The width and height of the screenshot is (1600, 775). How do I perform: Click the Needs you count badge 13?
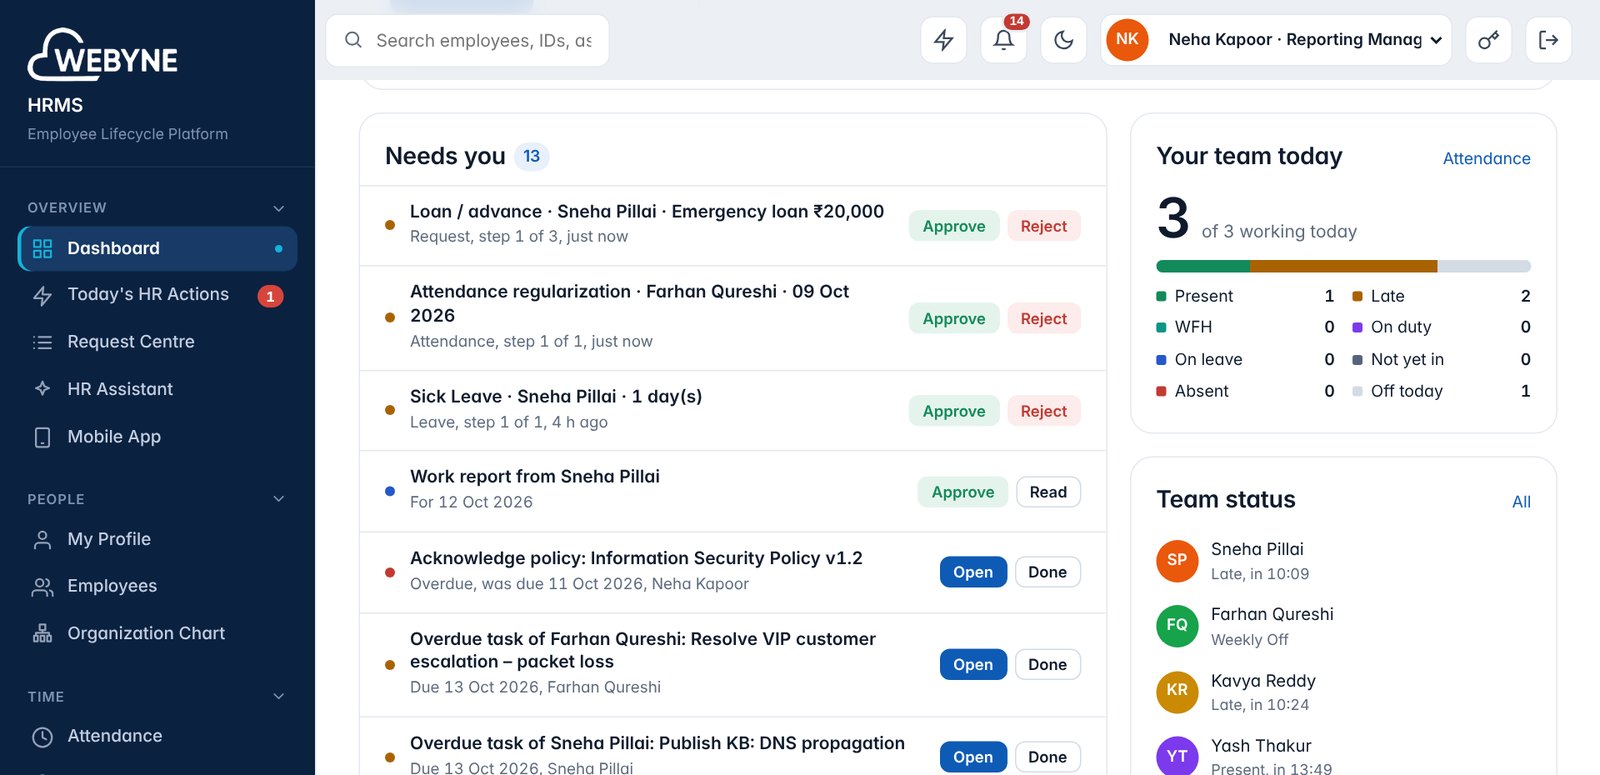coord(532,156)
